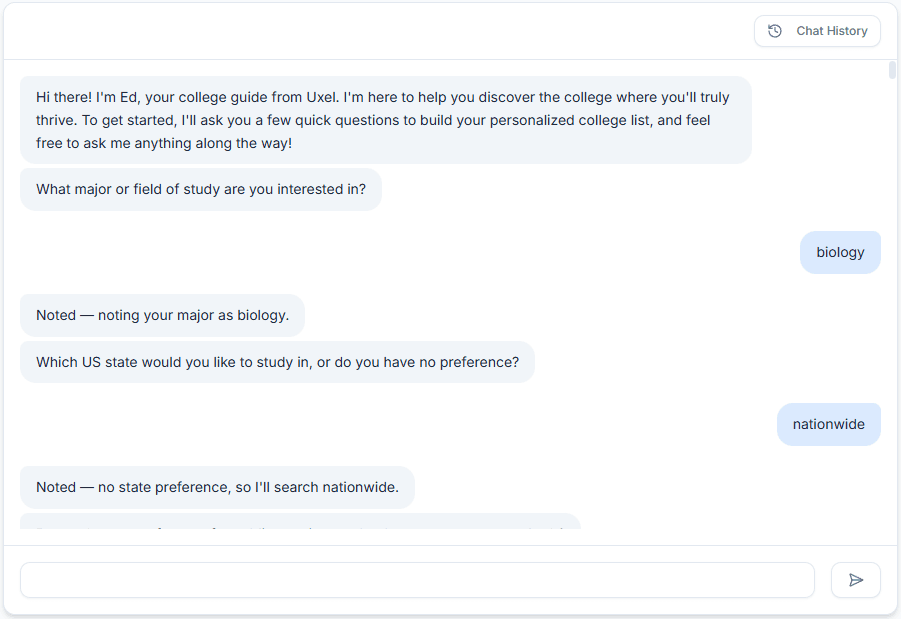Send message with paper plane icon
Screen dimensions: 901x619
click(856, 580)
